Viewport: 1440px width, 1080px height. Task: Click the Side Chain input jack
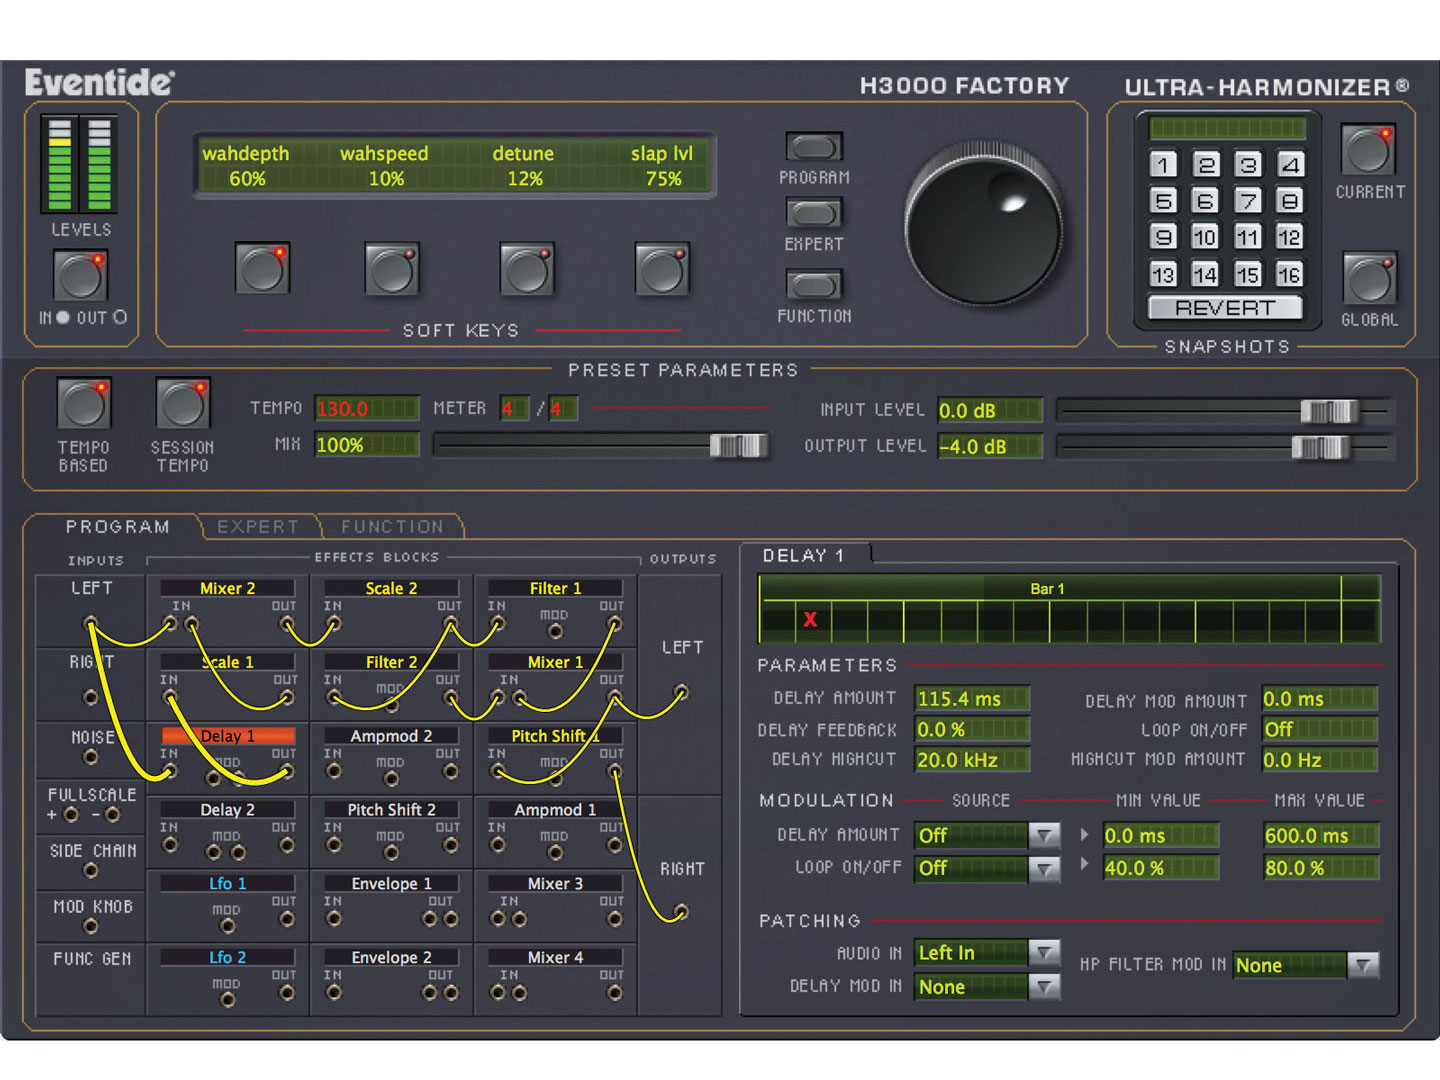point(90,871)
